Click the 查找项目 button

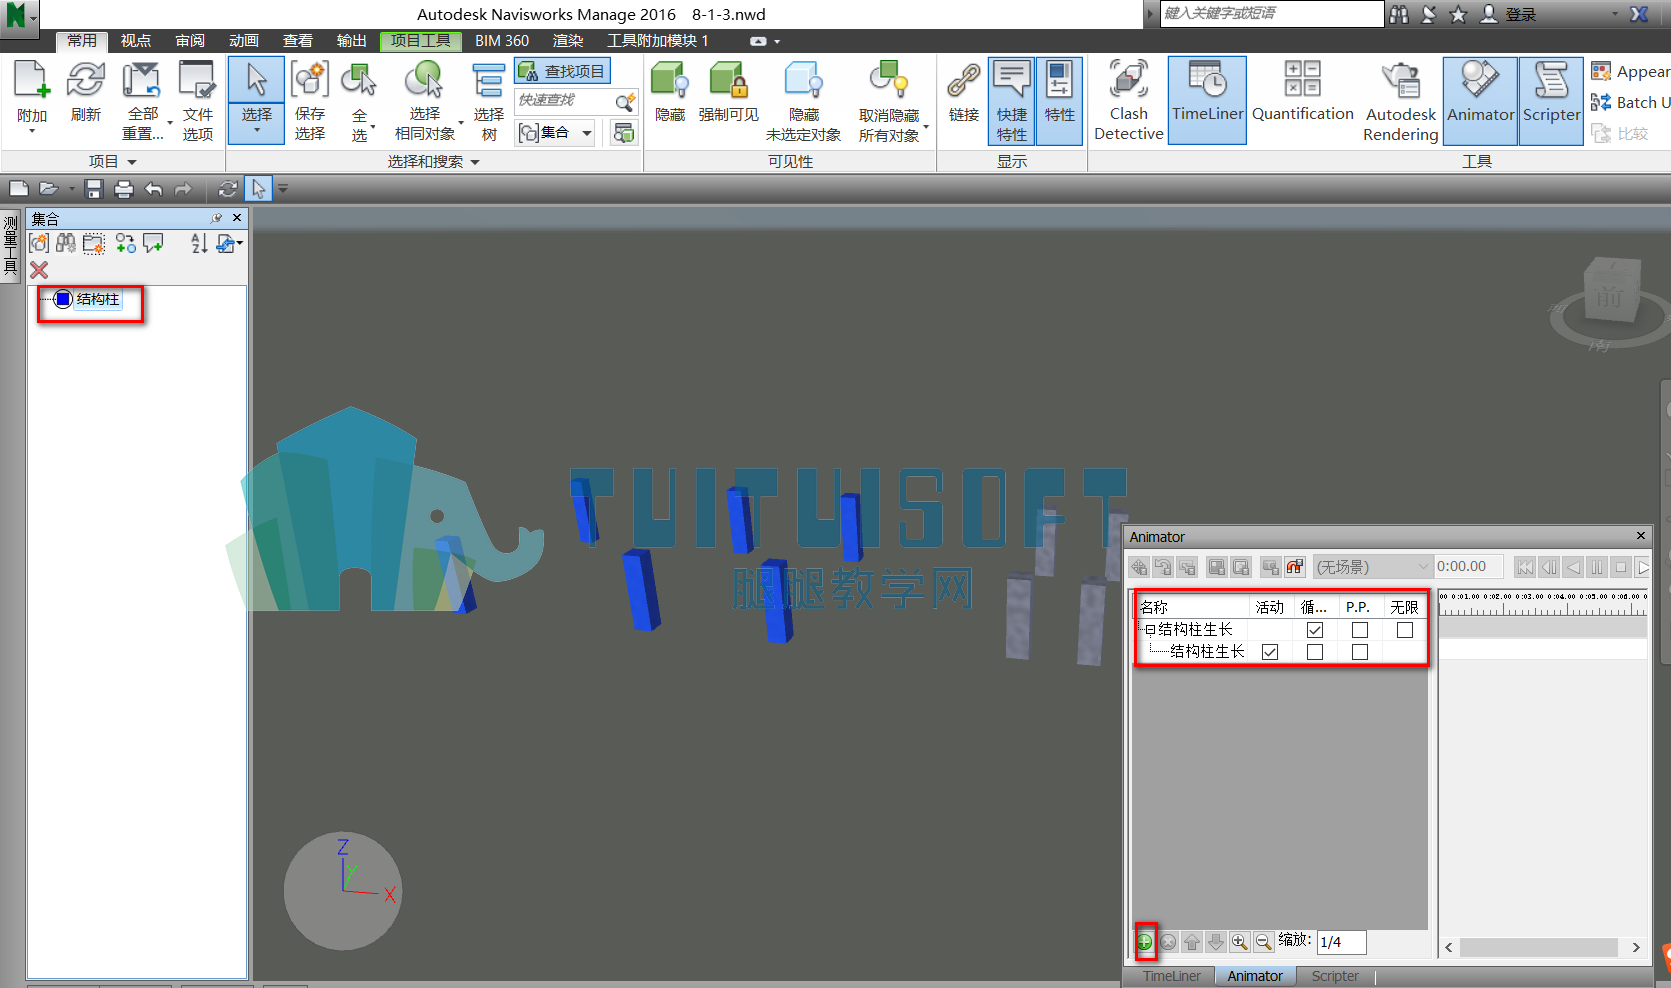(x=562, y=71)
